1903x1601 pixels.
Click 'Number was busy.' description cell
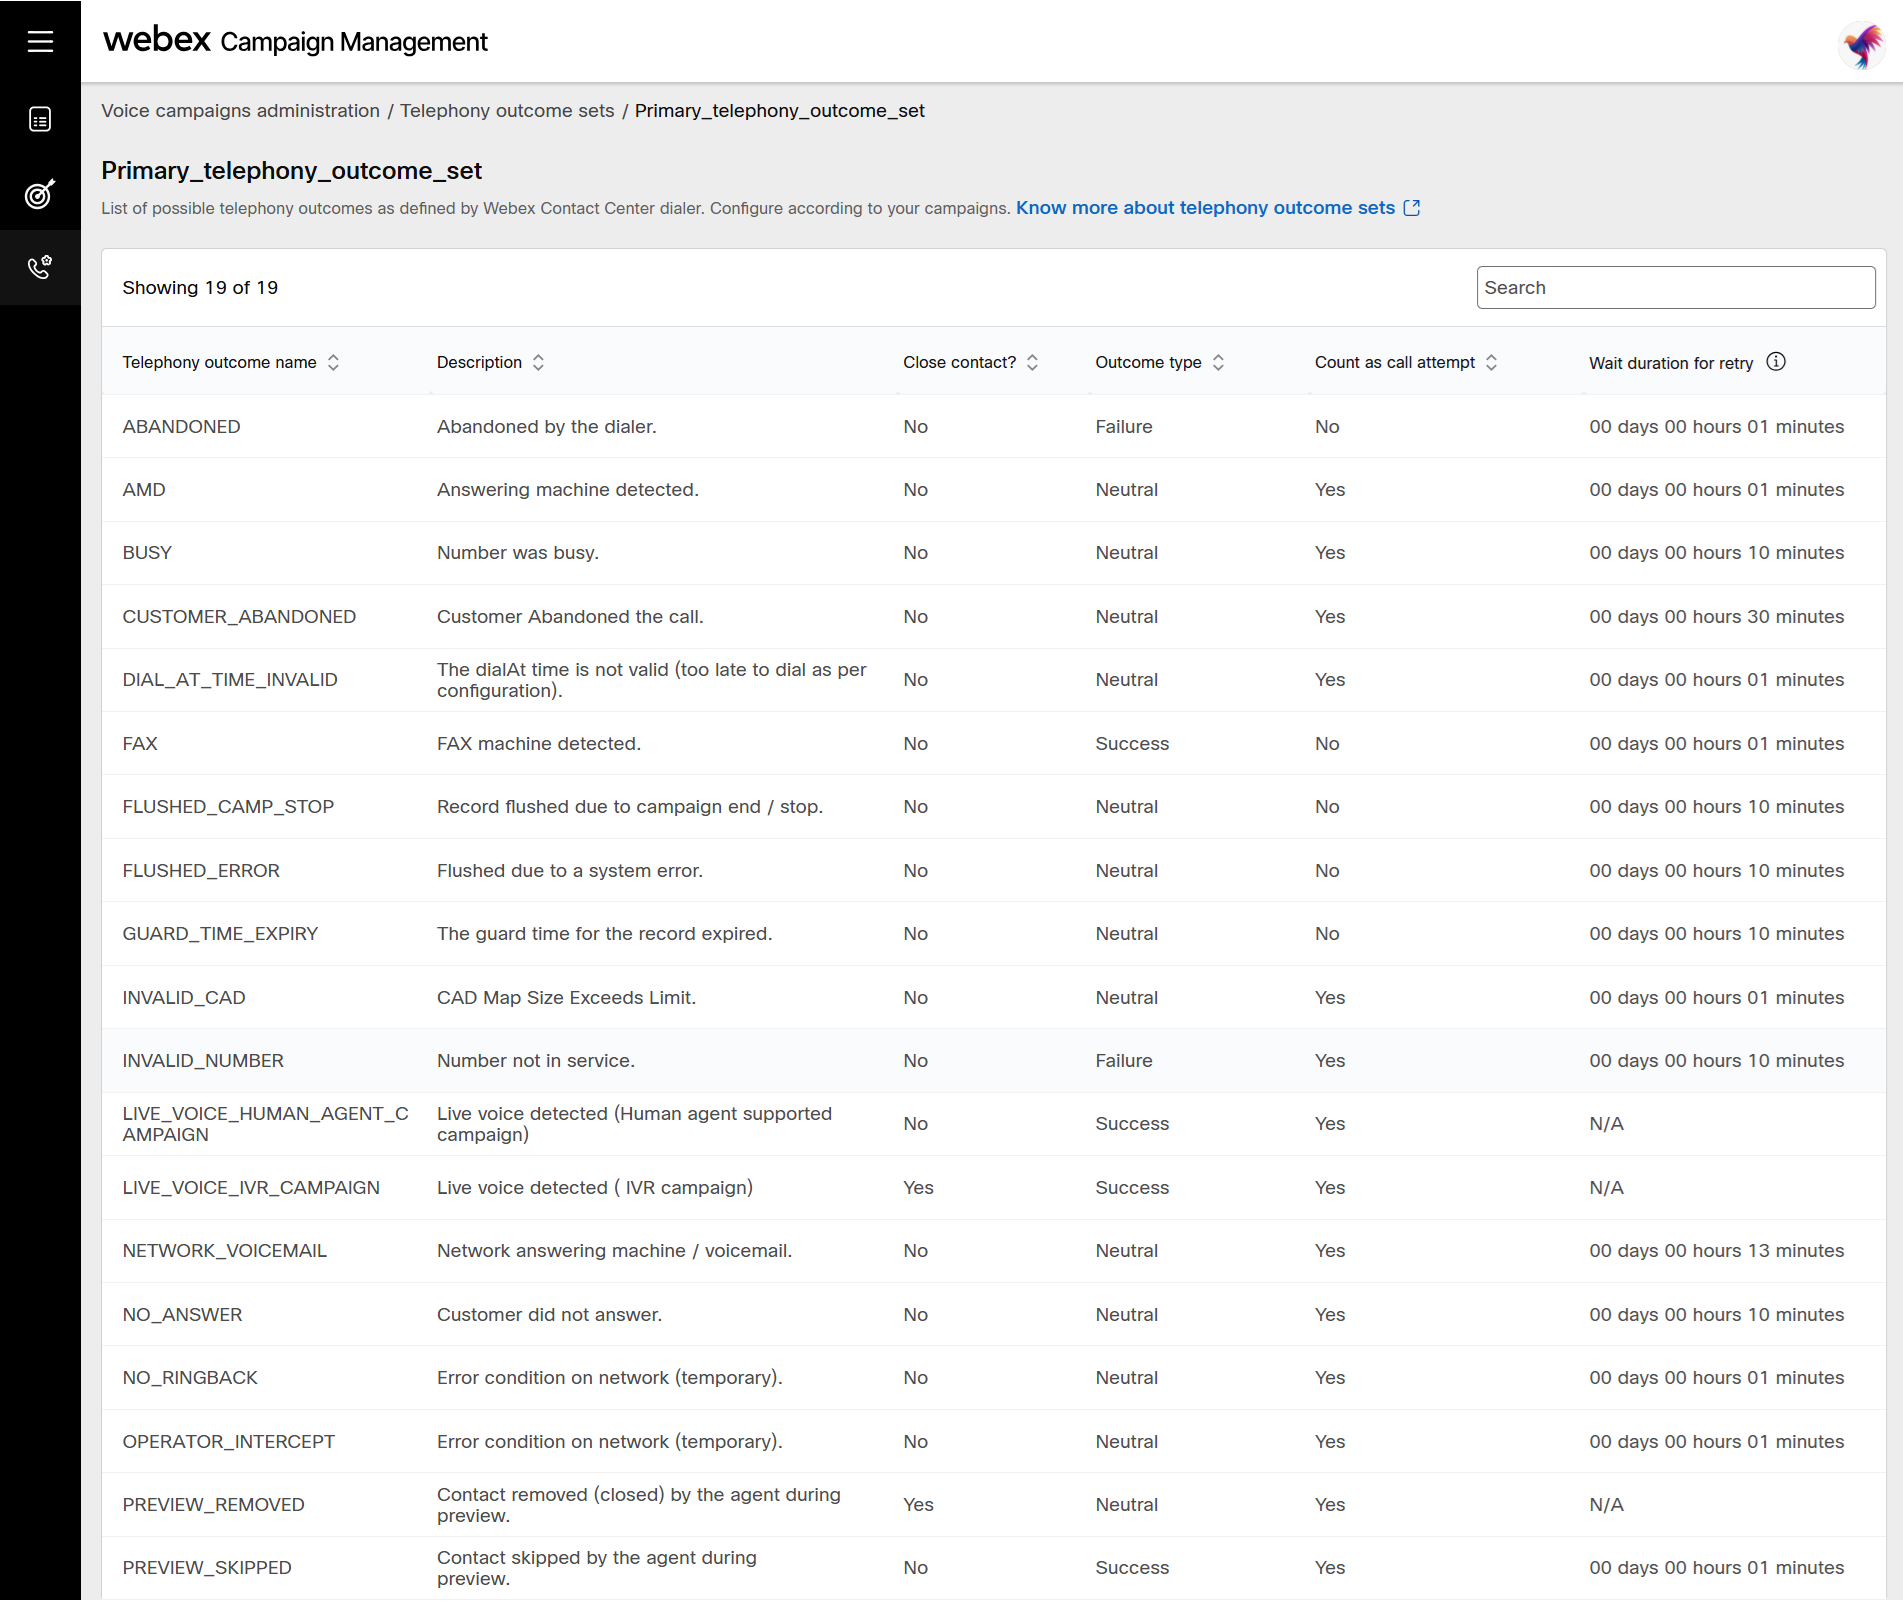pyautogui.click(x=518, y=553)
